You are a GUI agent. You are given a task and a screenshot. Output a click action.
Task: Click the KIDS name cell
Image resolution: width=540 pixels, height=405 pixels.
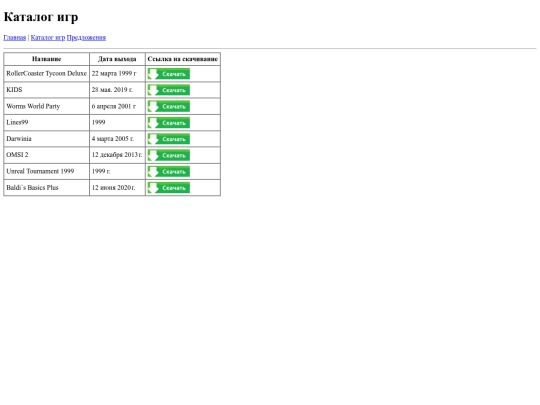[46, 90]
